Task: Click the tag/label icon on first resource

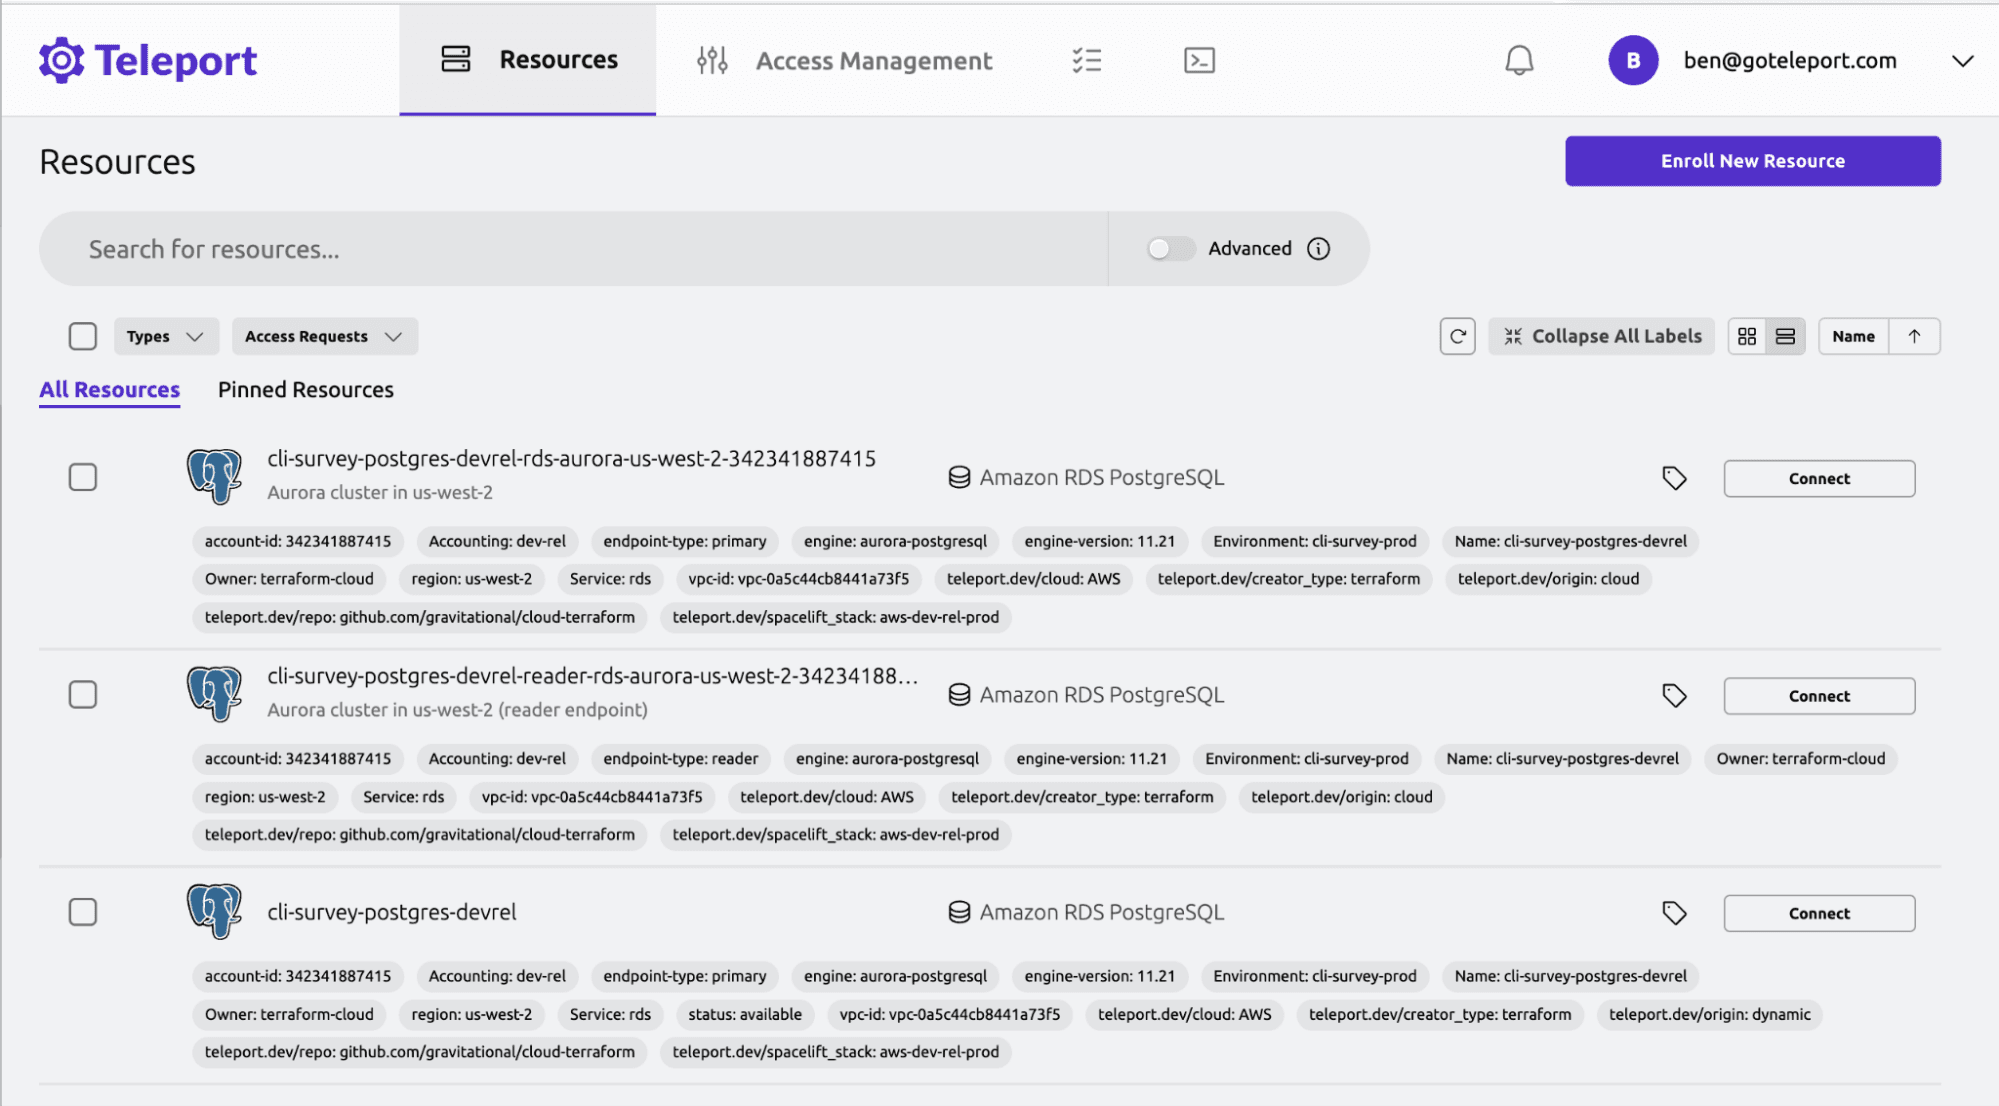Action: [x=1674, y=478]
